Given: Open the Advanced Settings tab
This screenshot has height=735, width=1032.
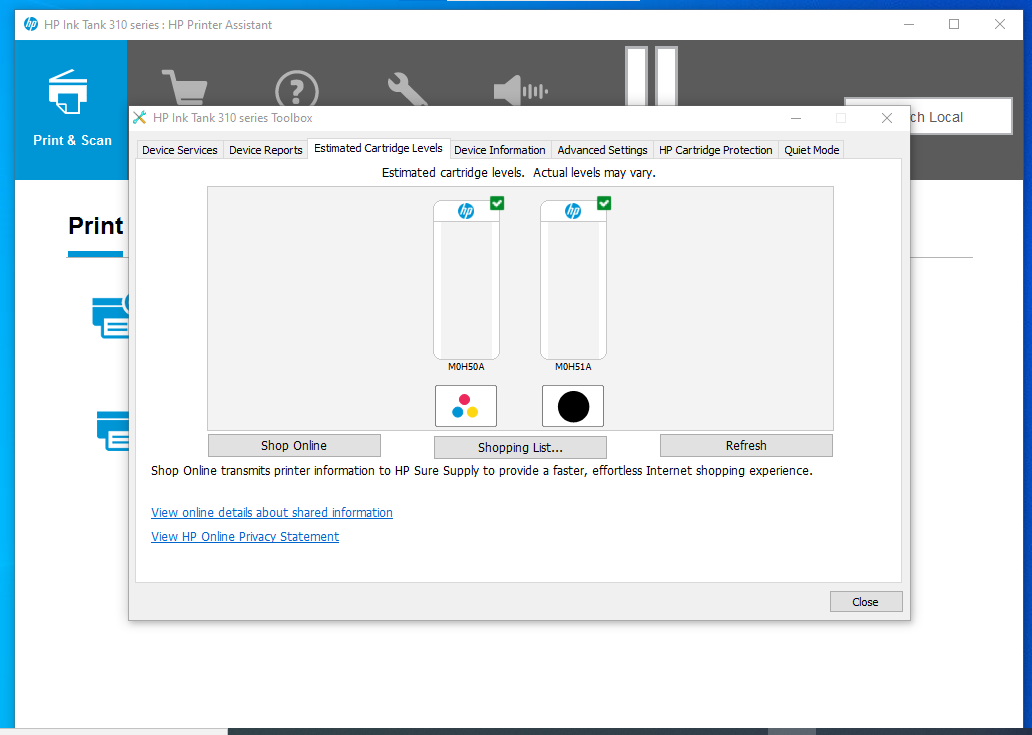Looking at the screenshot, I should 602,149.
